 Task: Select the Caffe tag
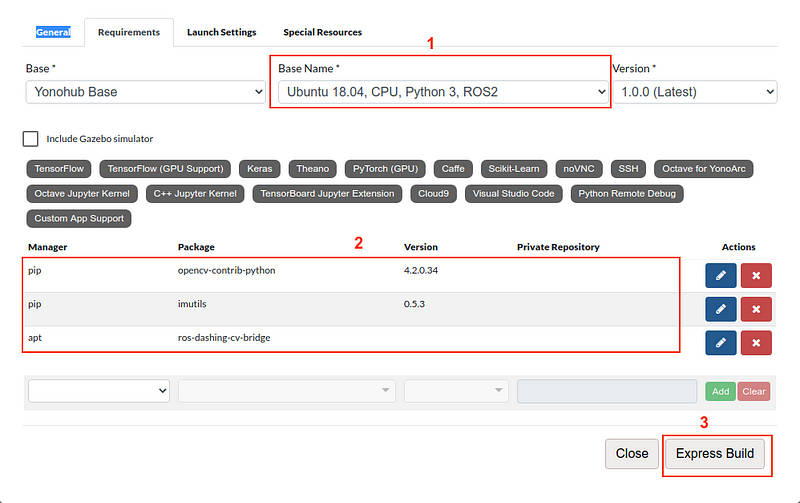(453, 169)
